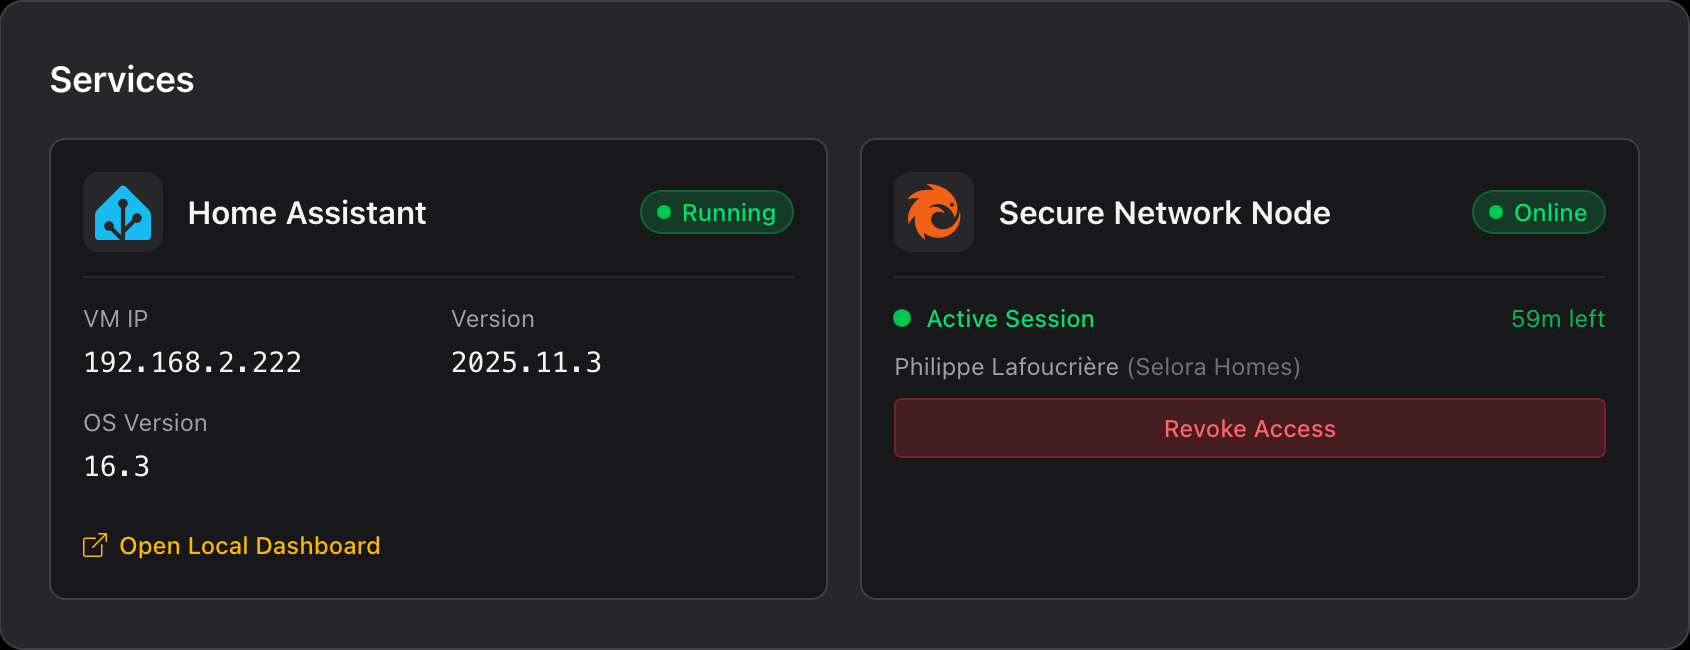Click the Secure Network Node title
1690x650 pixels.
pyautogui.click(x=1165, y=213)
